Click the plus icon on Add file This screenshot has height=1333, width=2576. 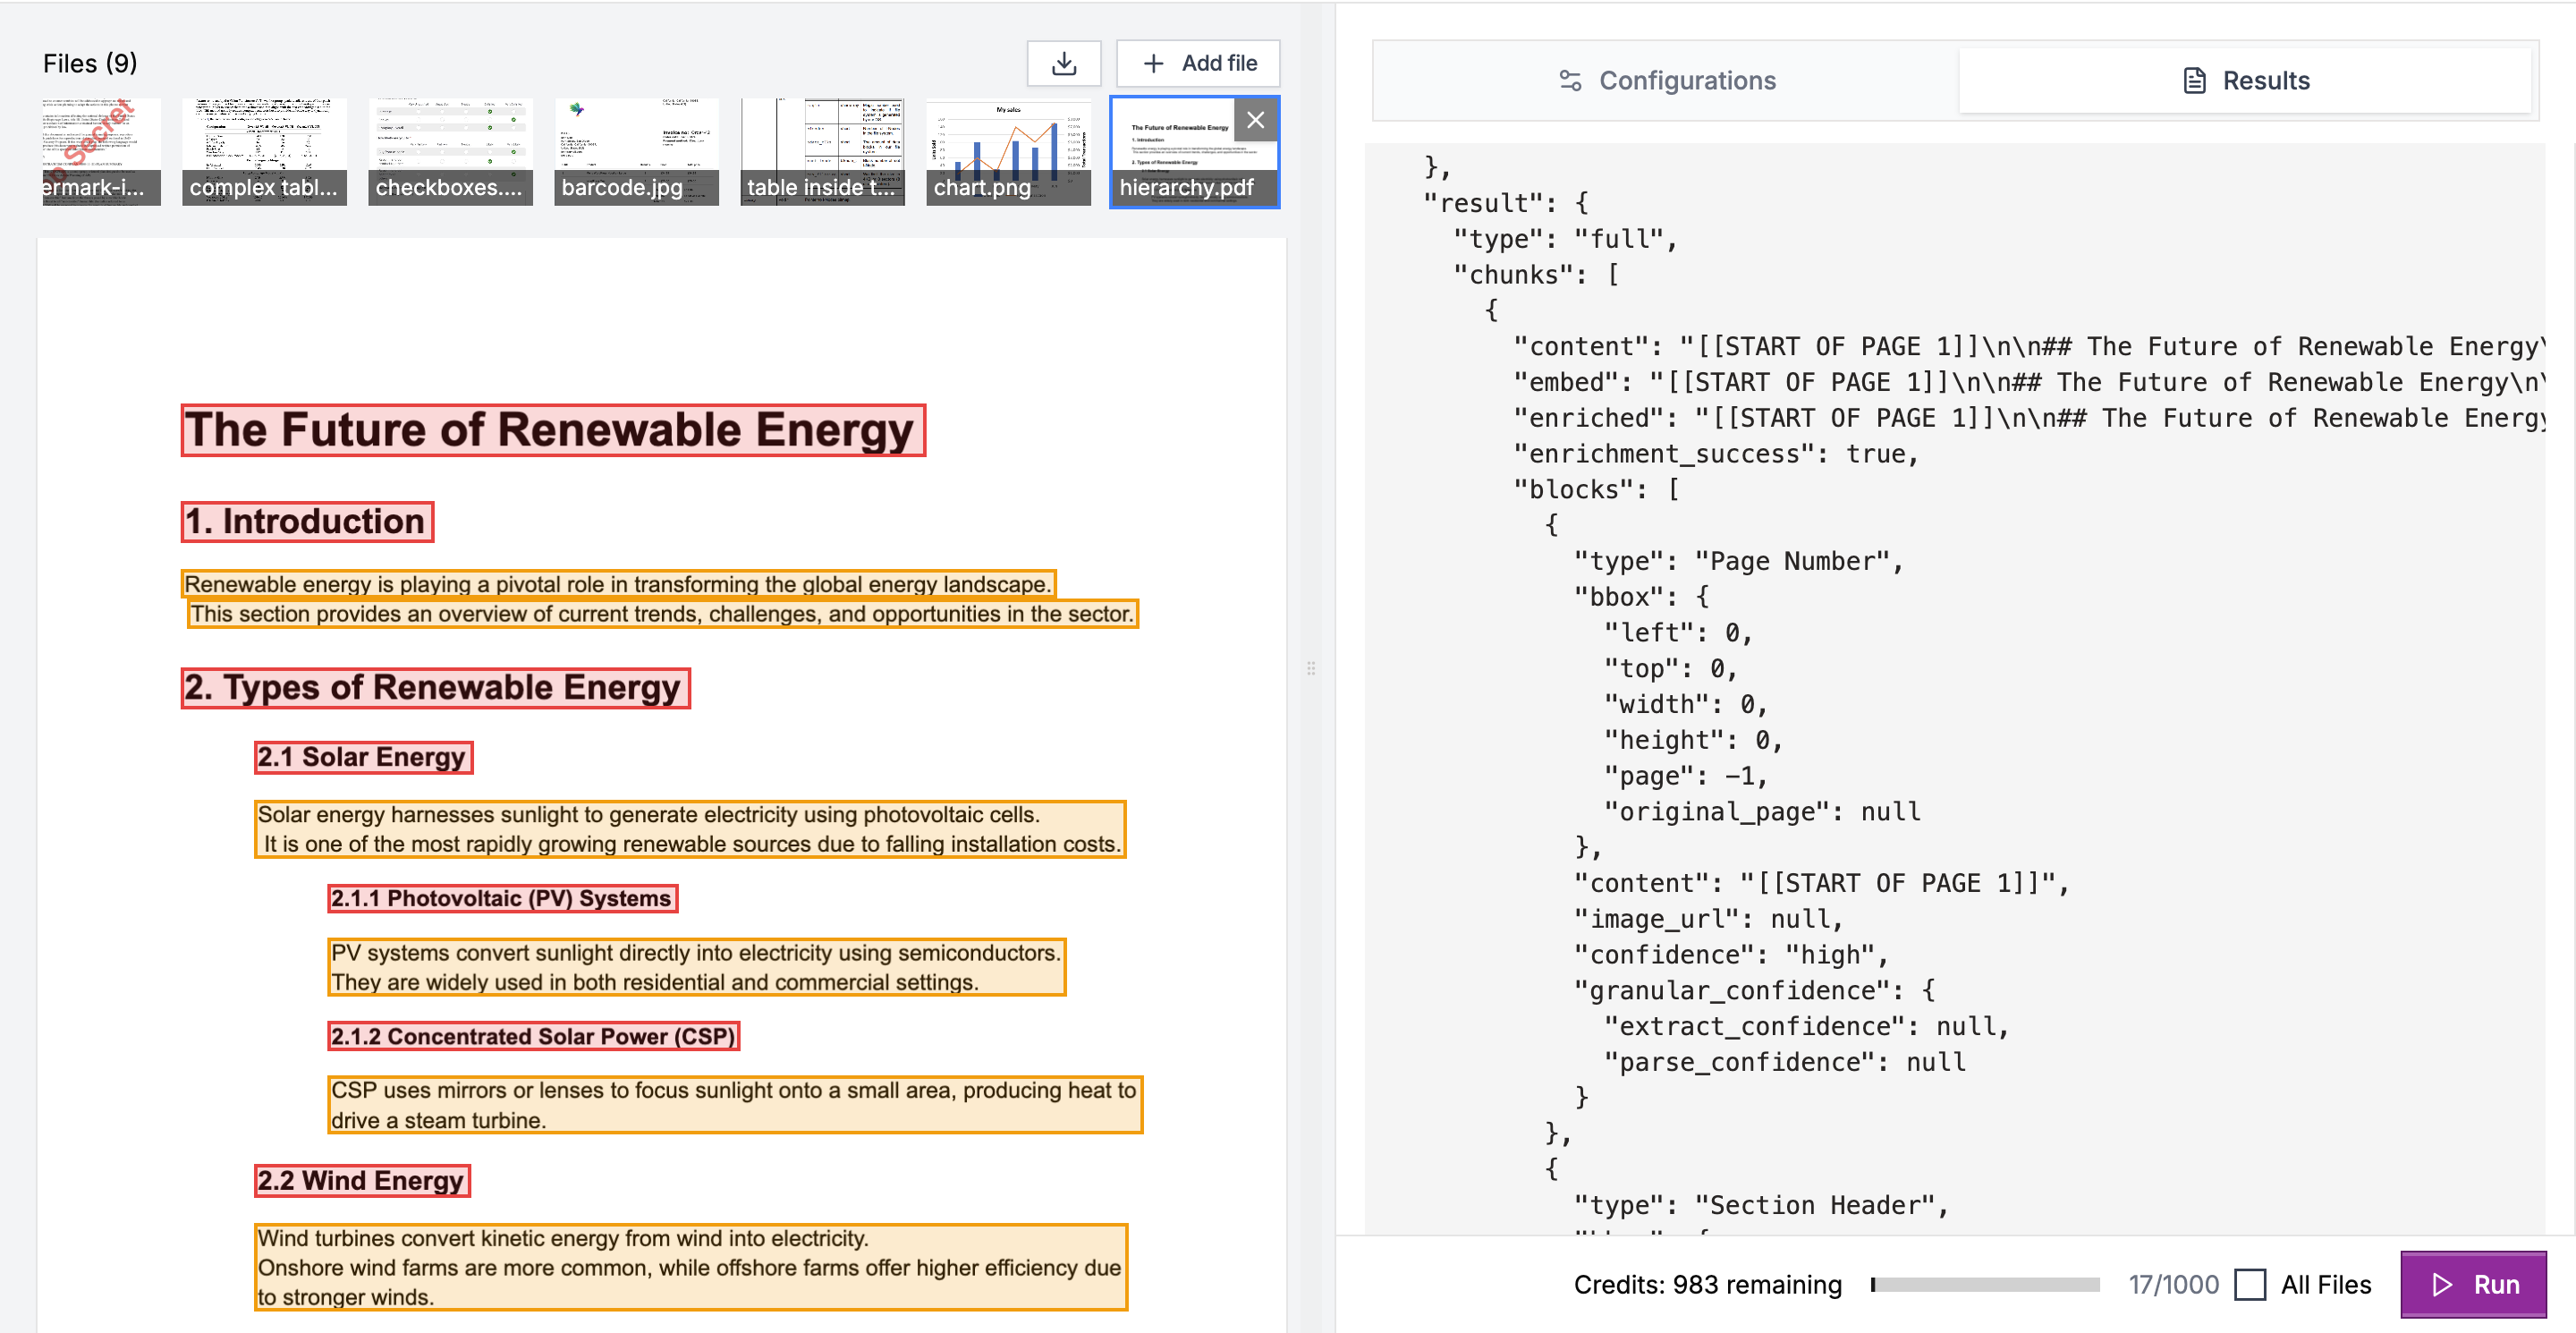(x=1155, y=63)
